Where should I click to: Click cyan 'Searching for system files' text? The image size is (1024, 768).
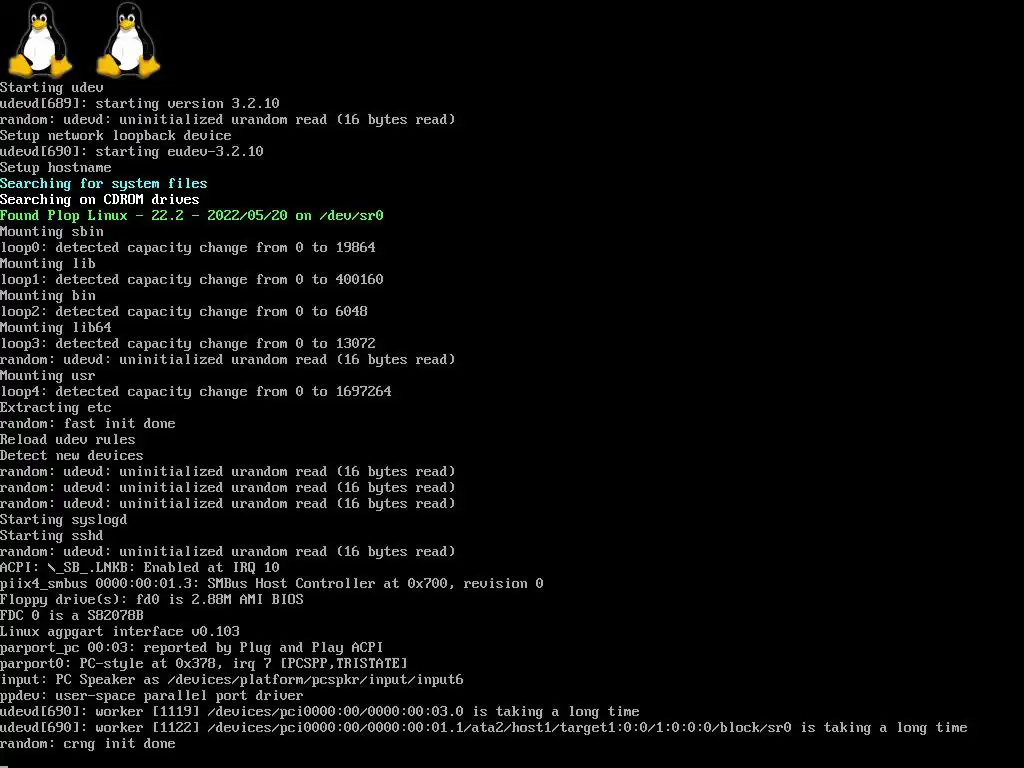tap(104, 184)
